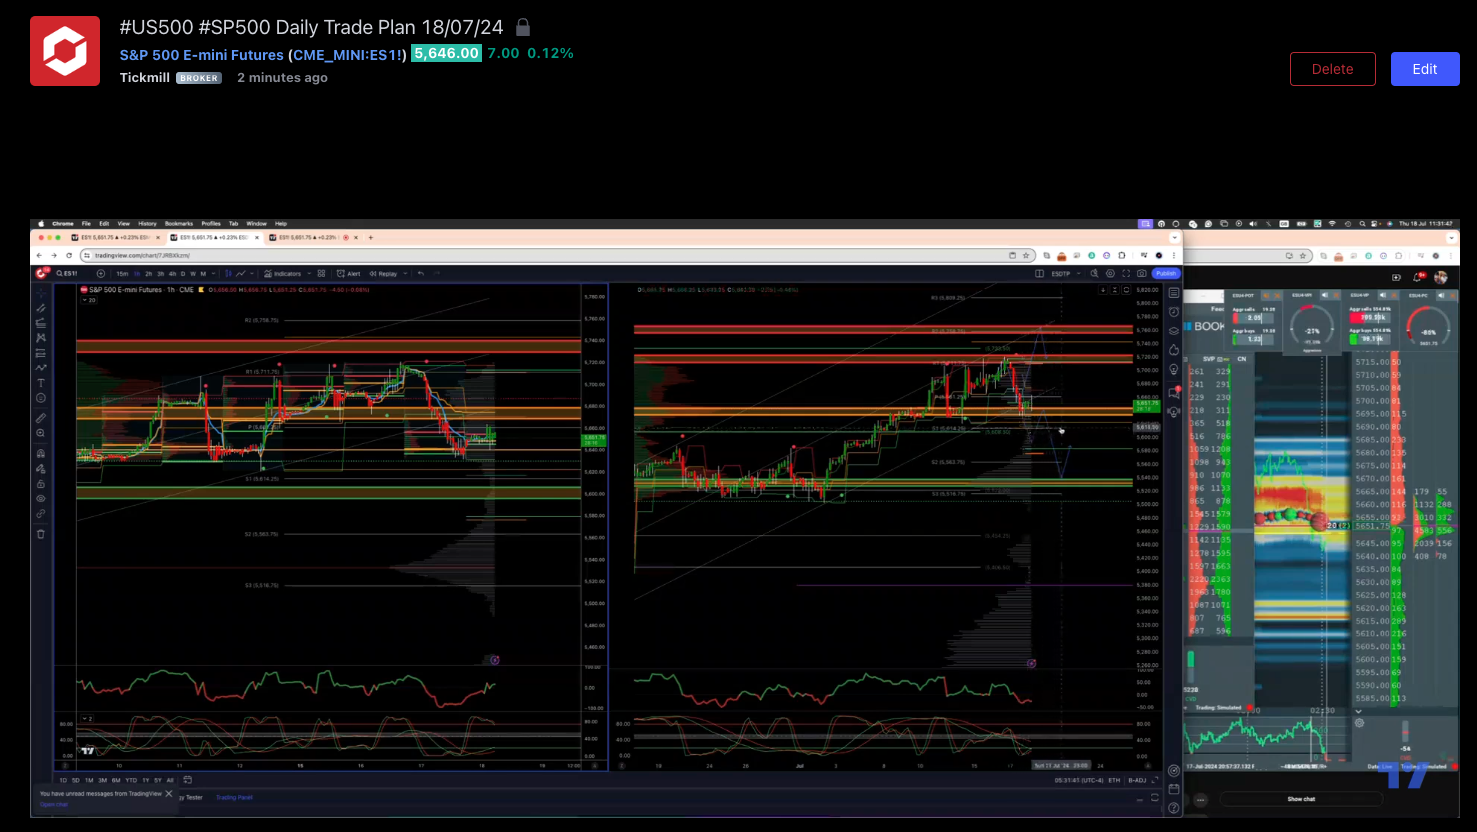This screenshot has height=832, width=1477.
Task: Open the emoji/icons drawing tool
Action: click(41, 398)
